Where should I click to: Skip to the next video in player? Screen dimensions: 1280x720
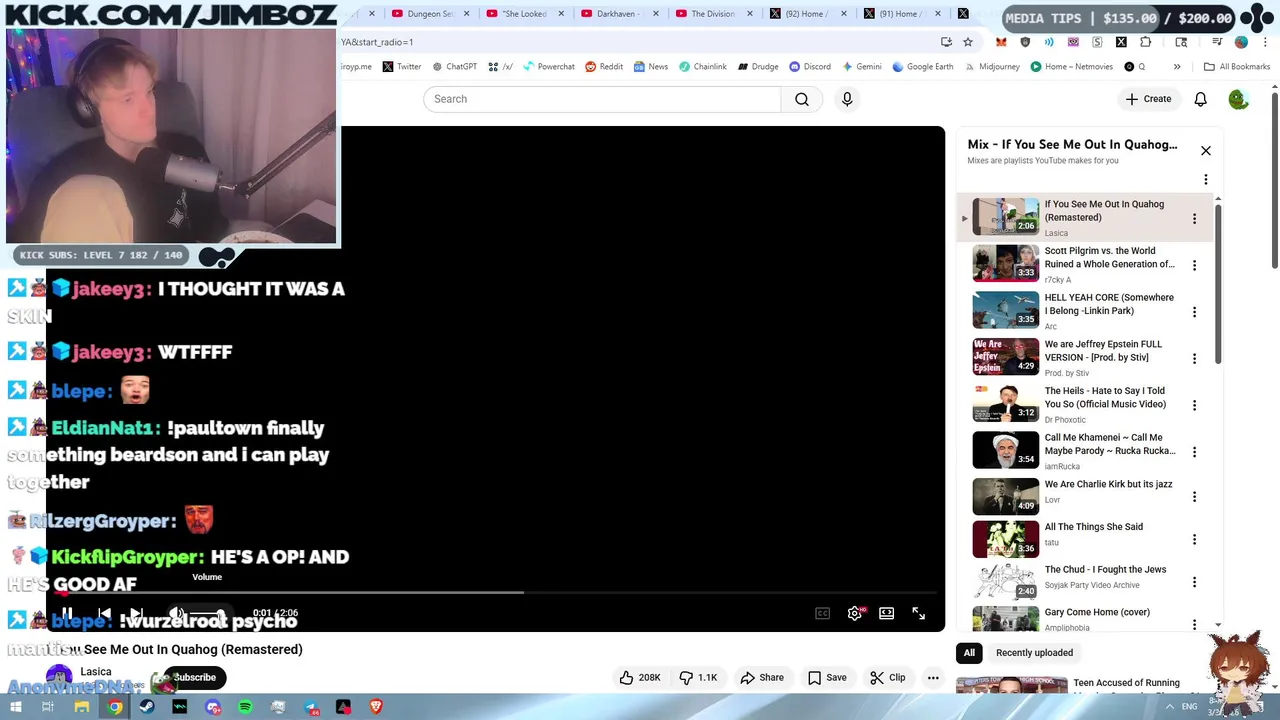click(136, 613)
